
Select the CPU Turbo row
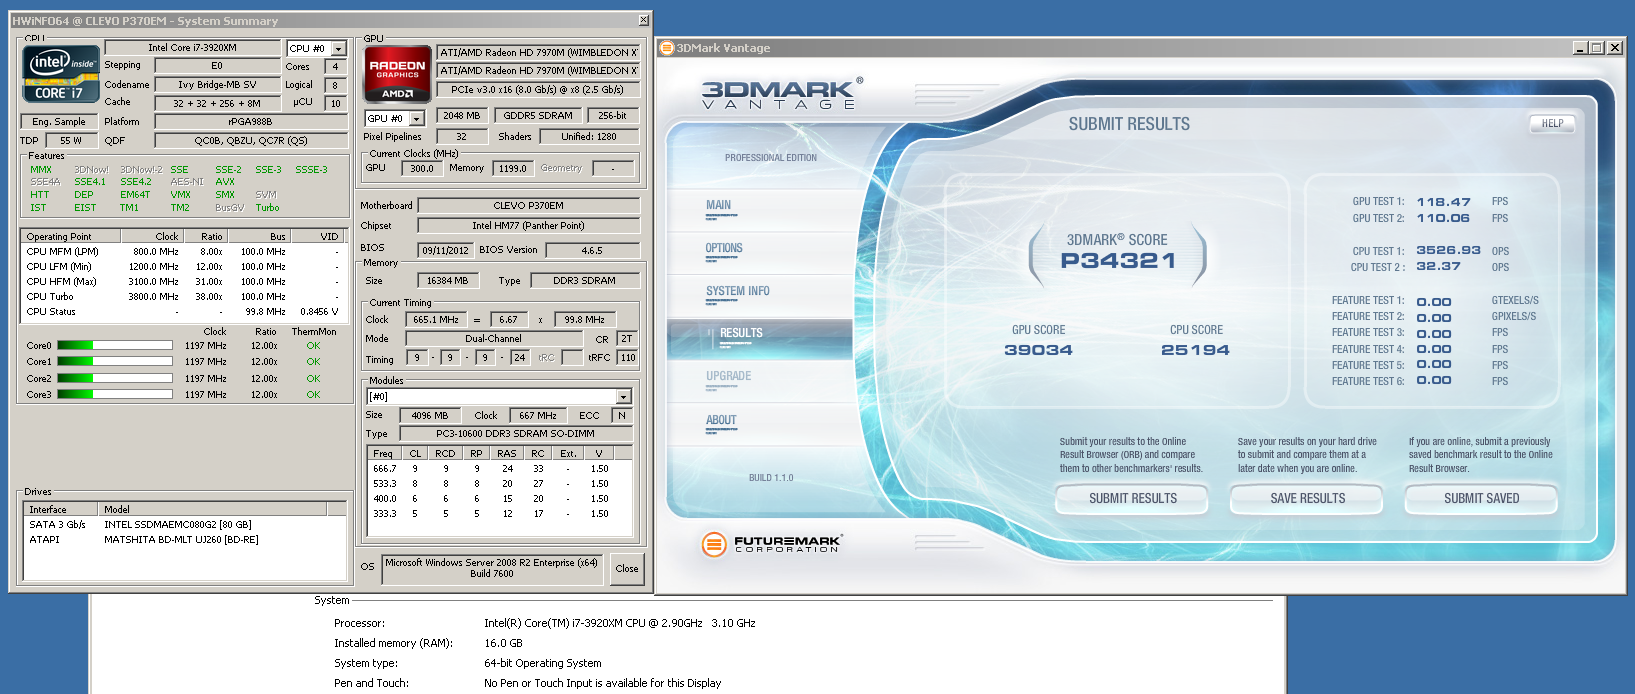183,297
